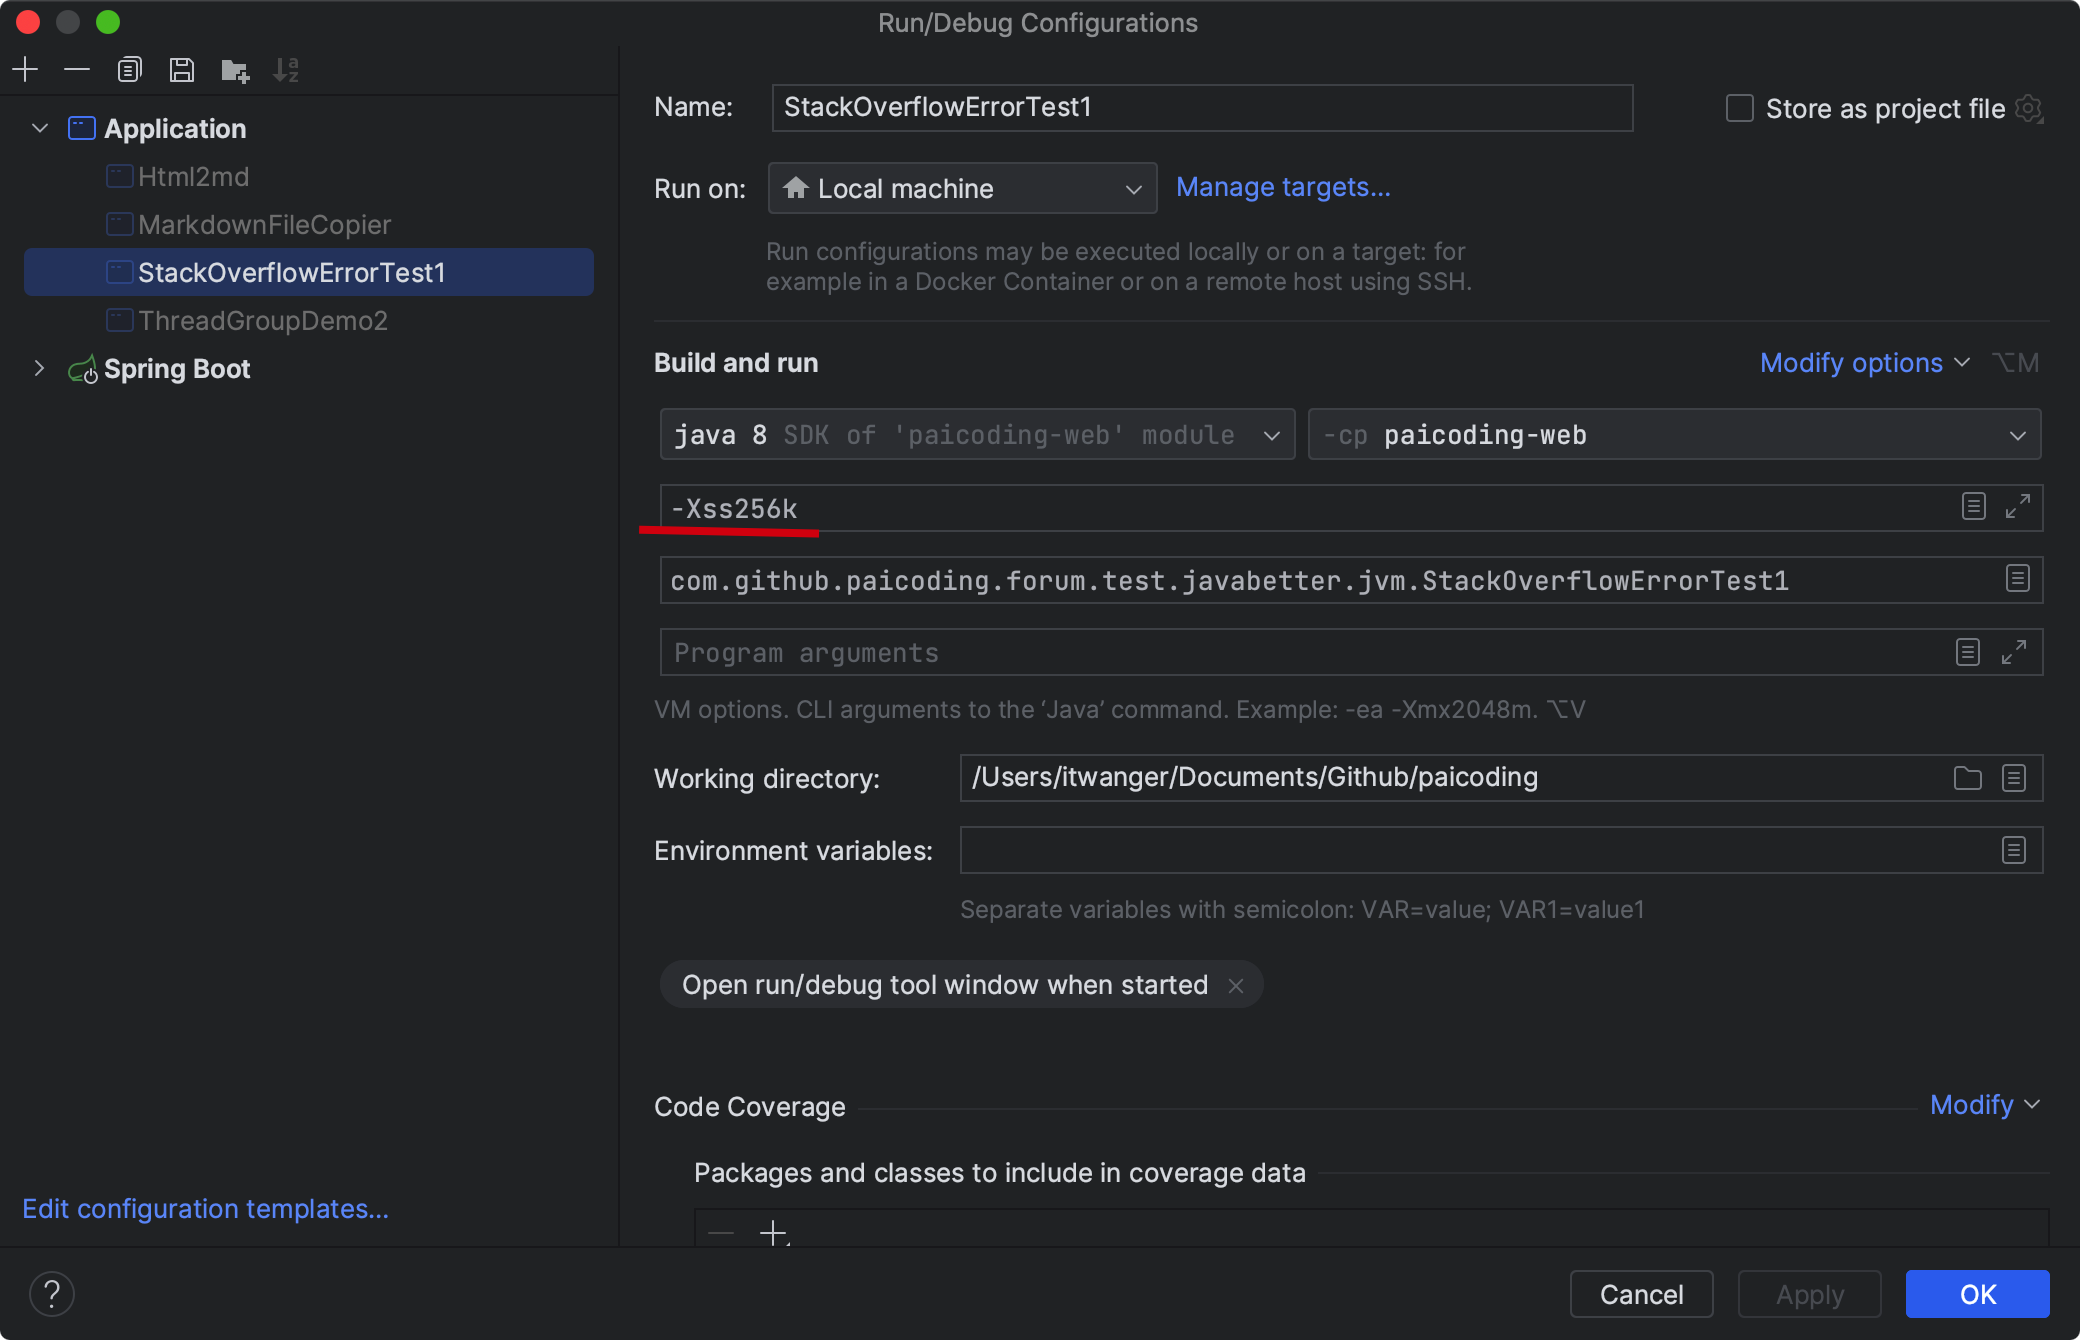Viewport: 2080px width, 1340px height.
Task: Click the Browse working directory folder icon
Action: [1967, 778]
